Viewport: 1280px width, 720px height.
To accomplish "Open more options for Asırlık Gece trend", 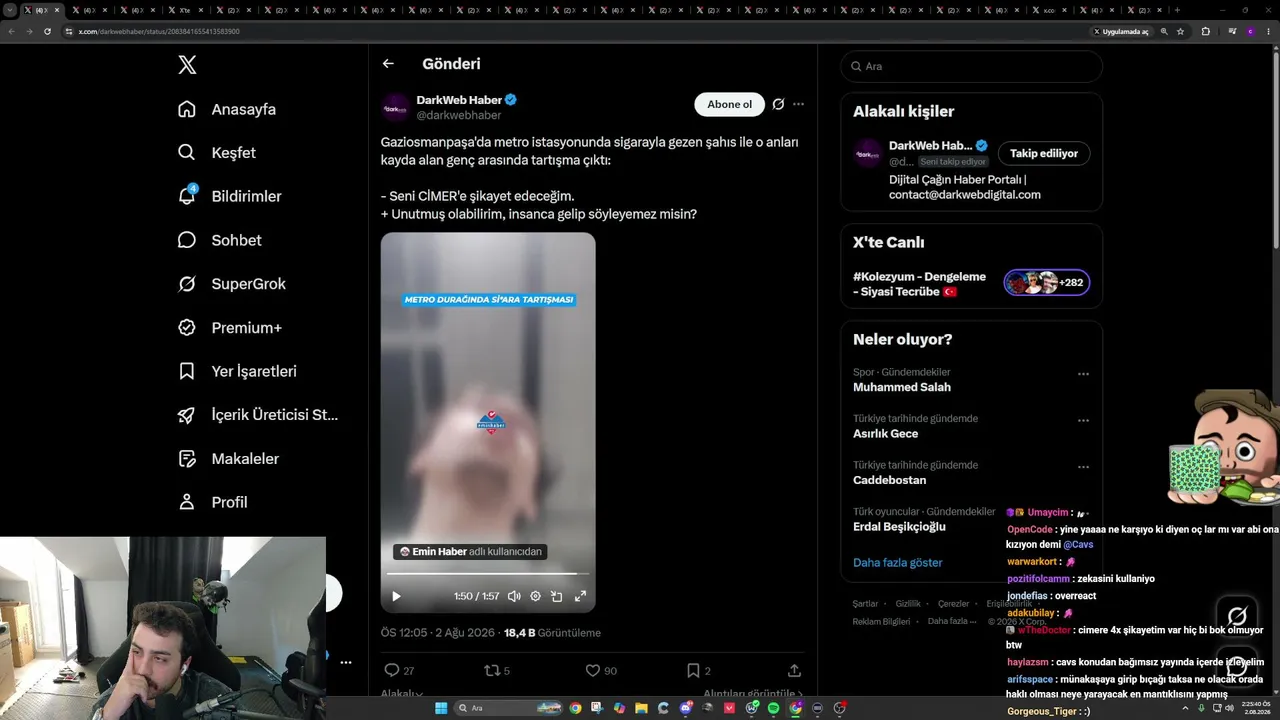I will pos(1083,420).
